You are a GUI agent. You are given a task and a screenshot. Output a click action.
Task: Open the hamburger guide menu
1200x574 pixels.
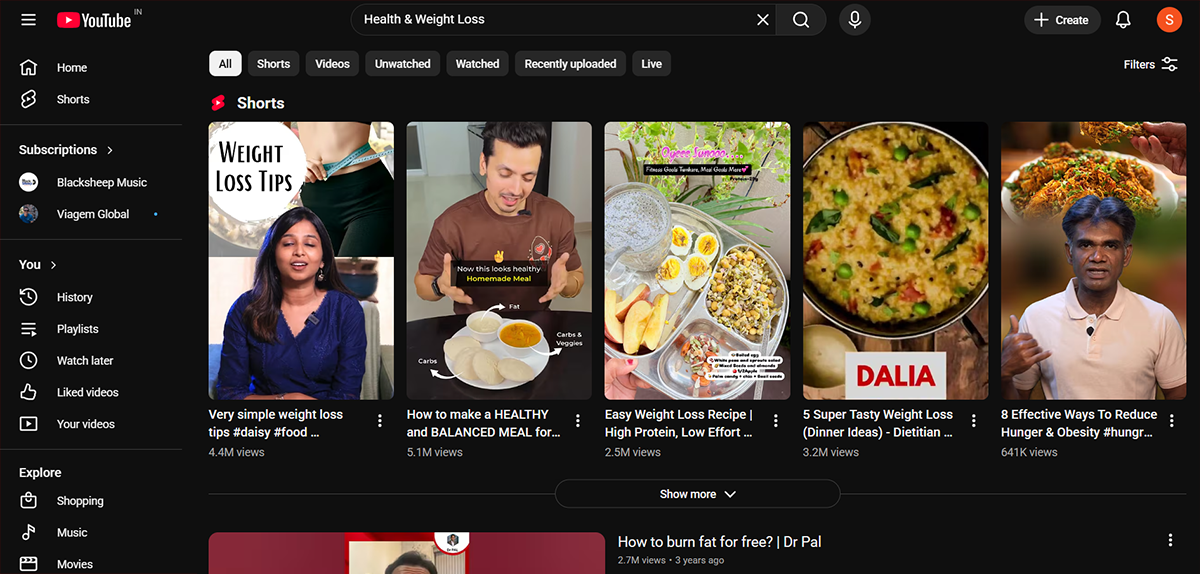tap(28, 20)
